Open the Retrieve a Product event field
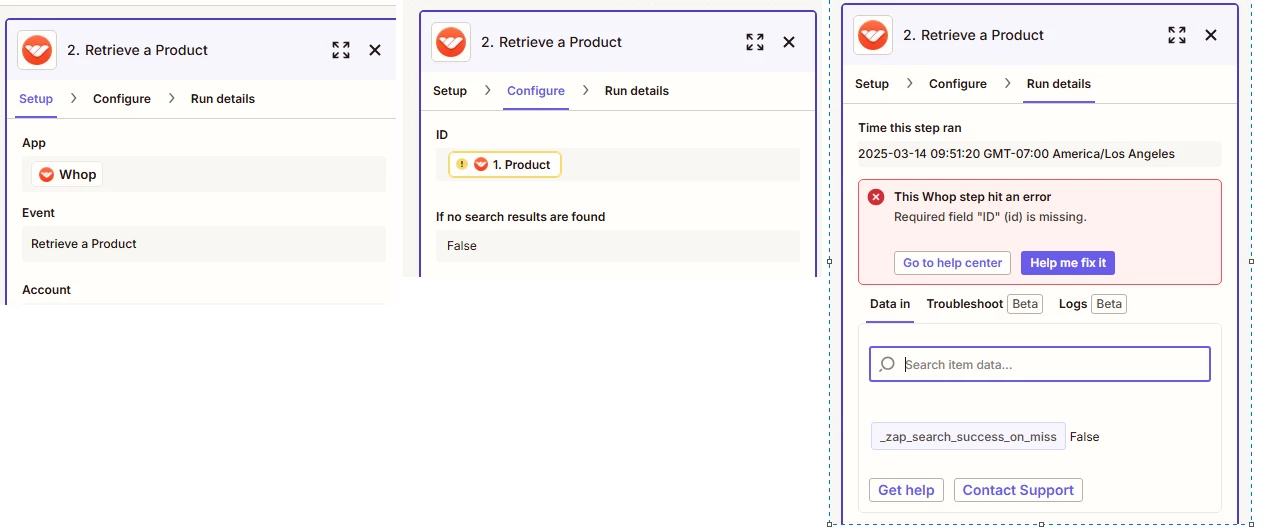Image resolution: width=1267 pixels, height=531 pixels. (x=204, y=244)
